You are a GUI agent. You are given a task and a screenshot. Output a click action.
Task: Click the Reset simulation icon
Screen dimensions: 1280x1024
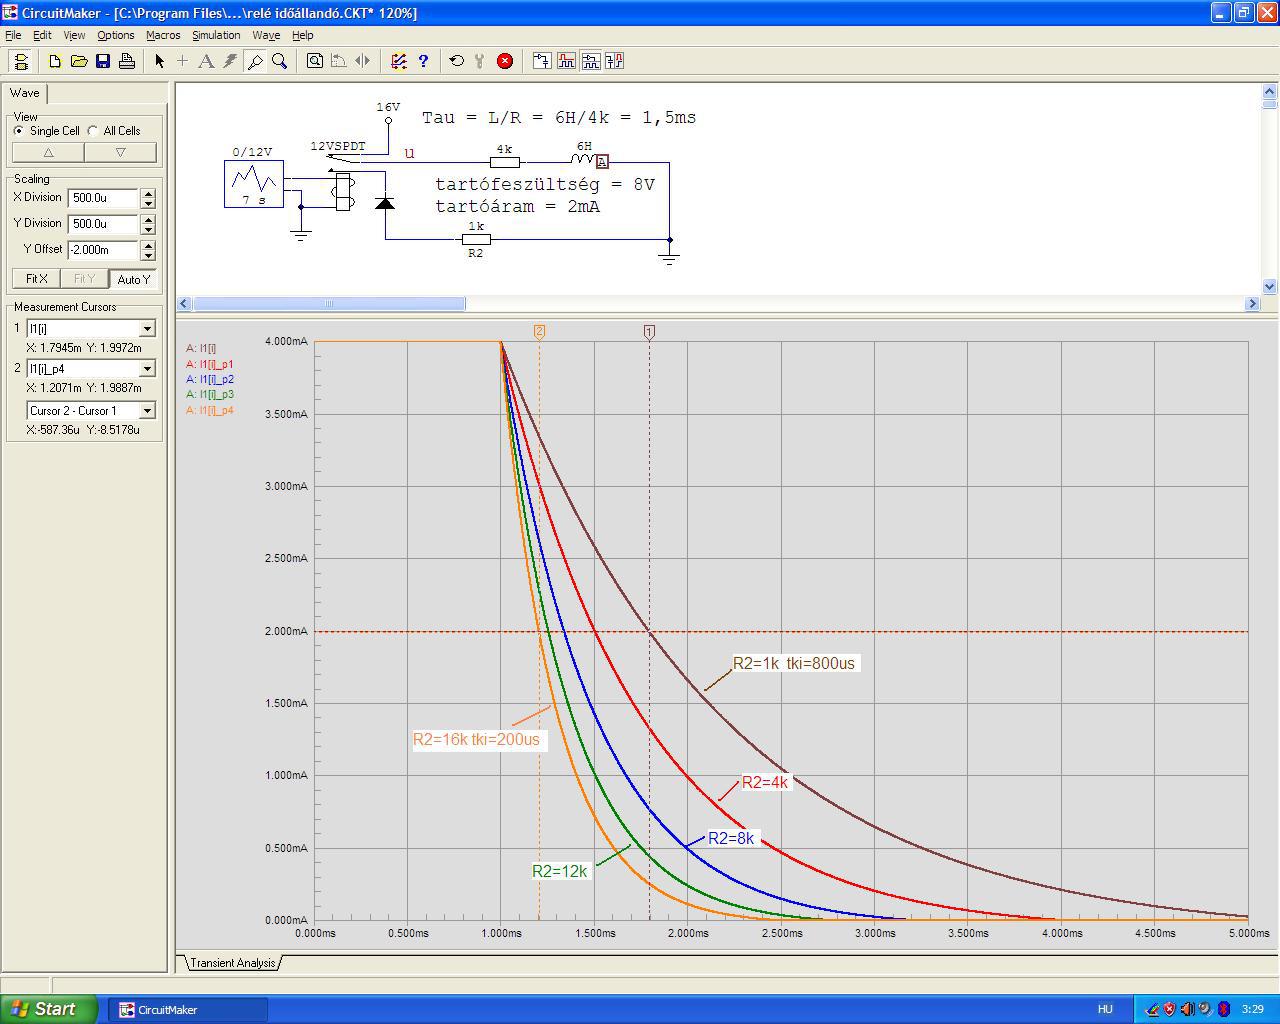click(x=457, y=61)
